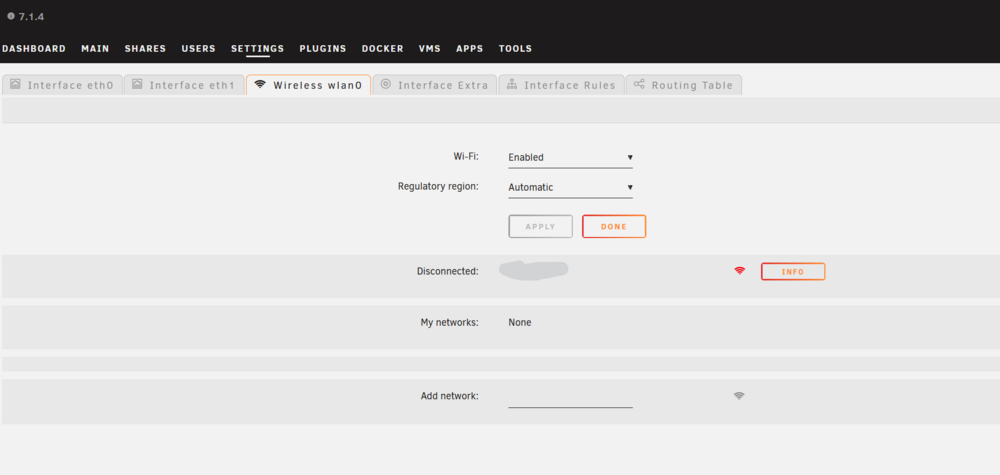
Task: Open the Interface Rules tab
Action: click(x=561, y=85)
